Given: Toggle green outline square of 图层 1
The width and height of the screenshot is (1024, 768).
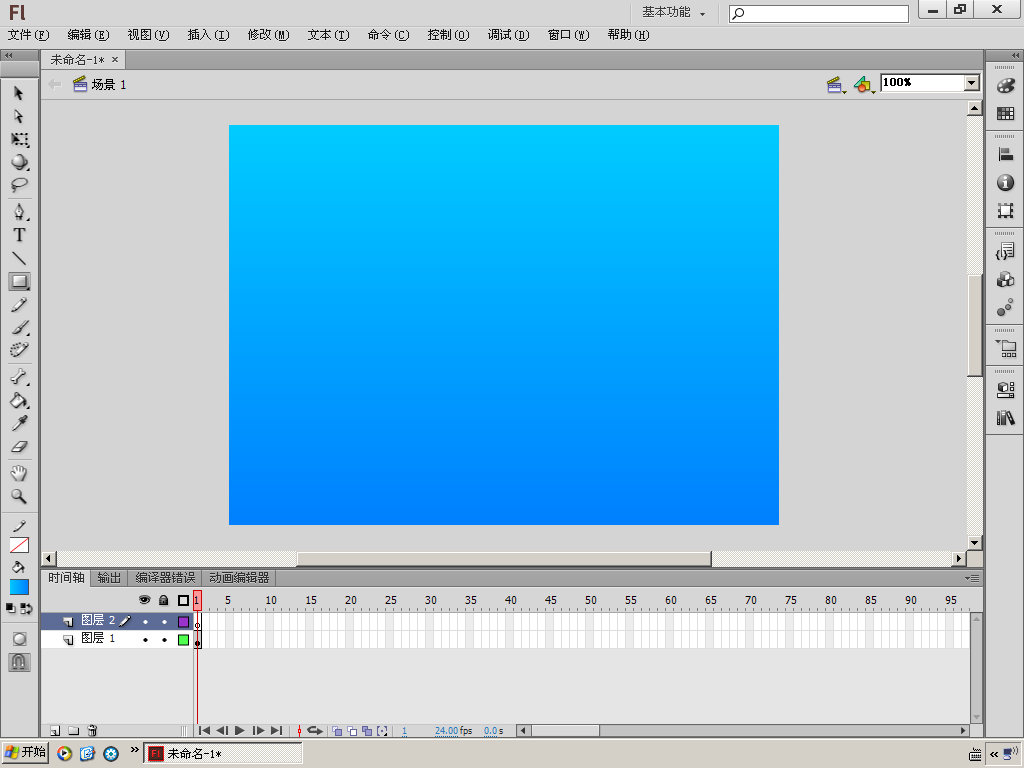Looking at the screenshot, I should click(x=184, y=640).
